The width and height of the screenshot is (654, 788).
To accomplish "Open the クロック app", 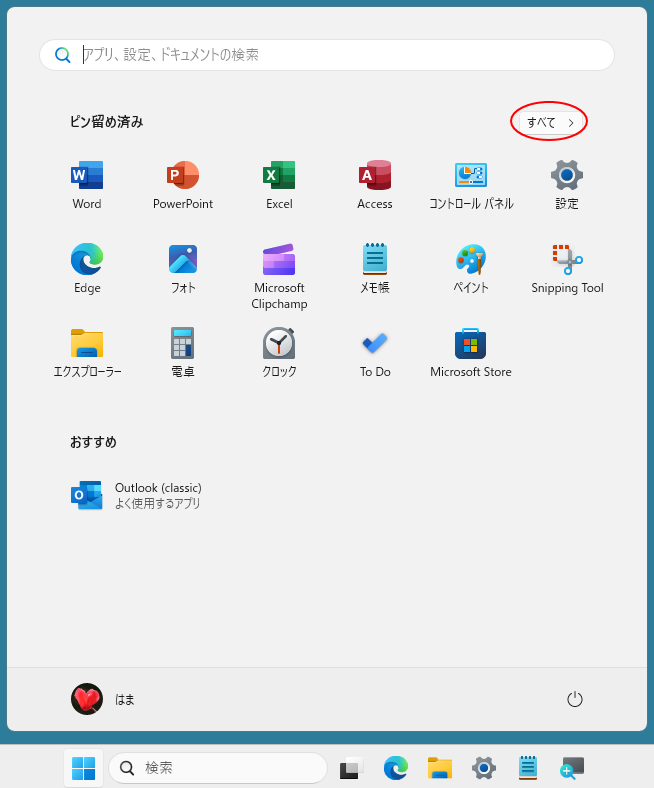I will (279, 352).
